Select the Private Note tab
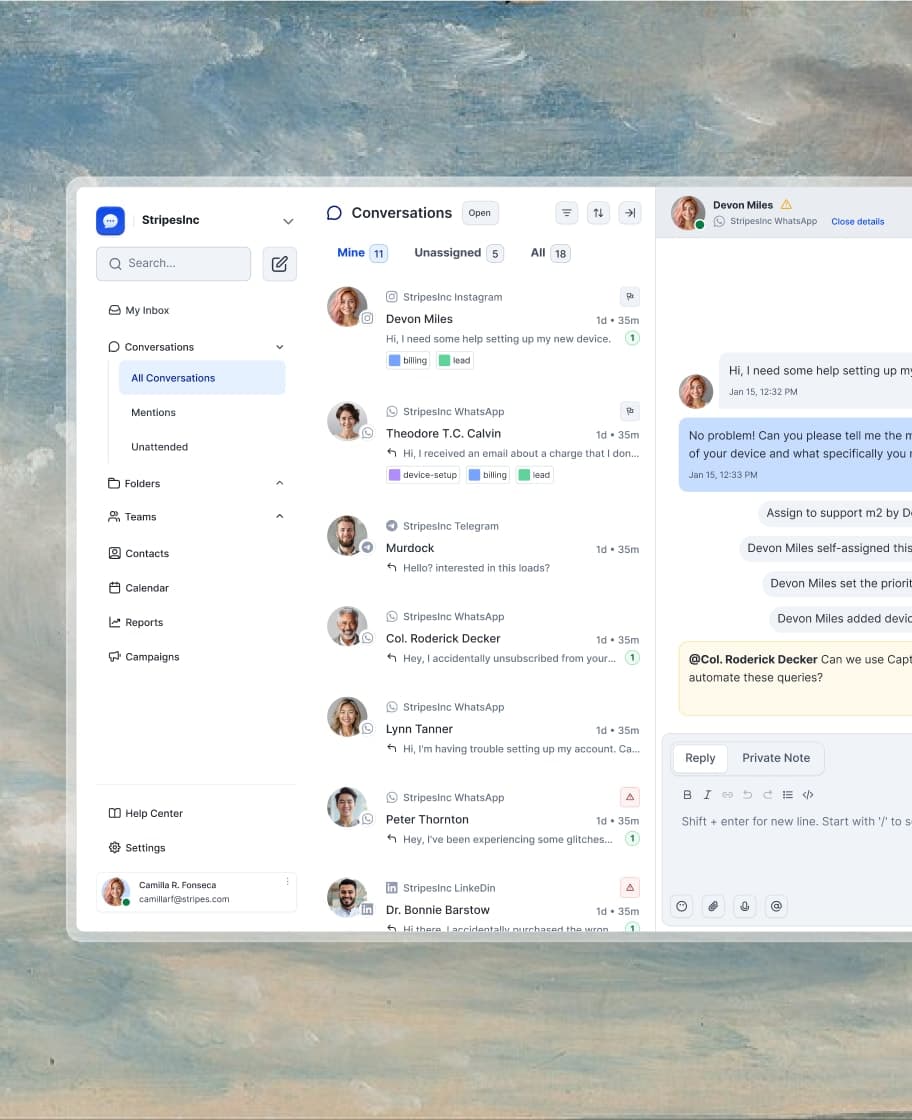Viewport: 912px width, 1120px height. click(x=776, y=758)
